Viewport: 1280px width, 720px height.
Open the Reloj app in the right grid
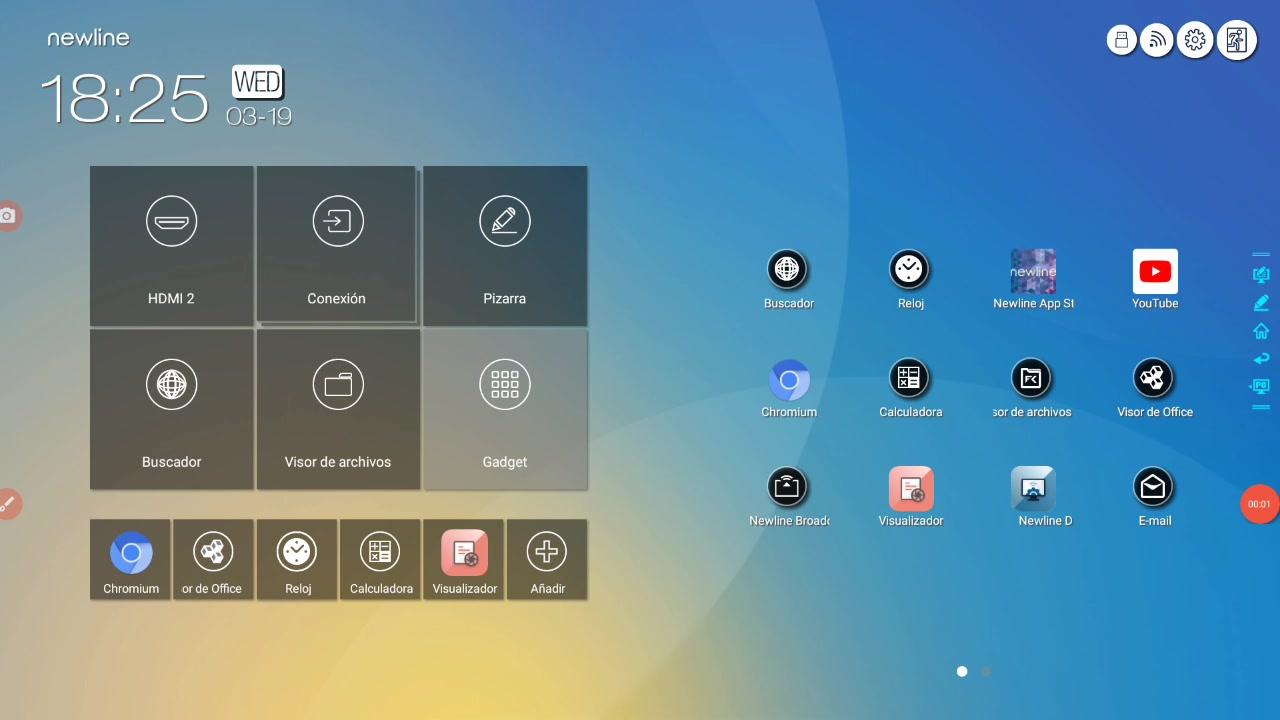click(910, 279)
